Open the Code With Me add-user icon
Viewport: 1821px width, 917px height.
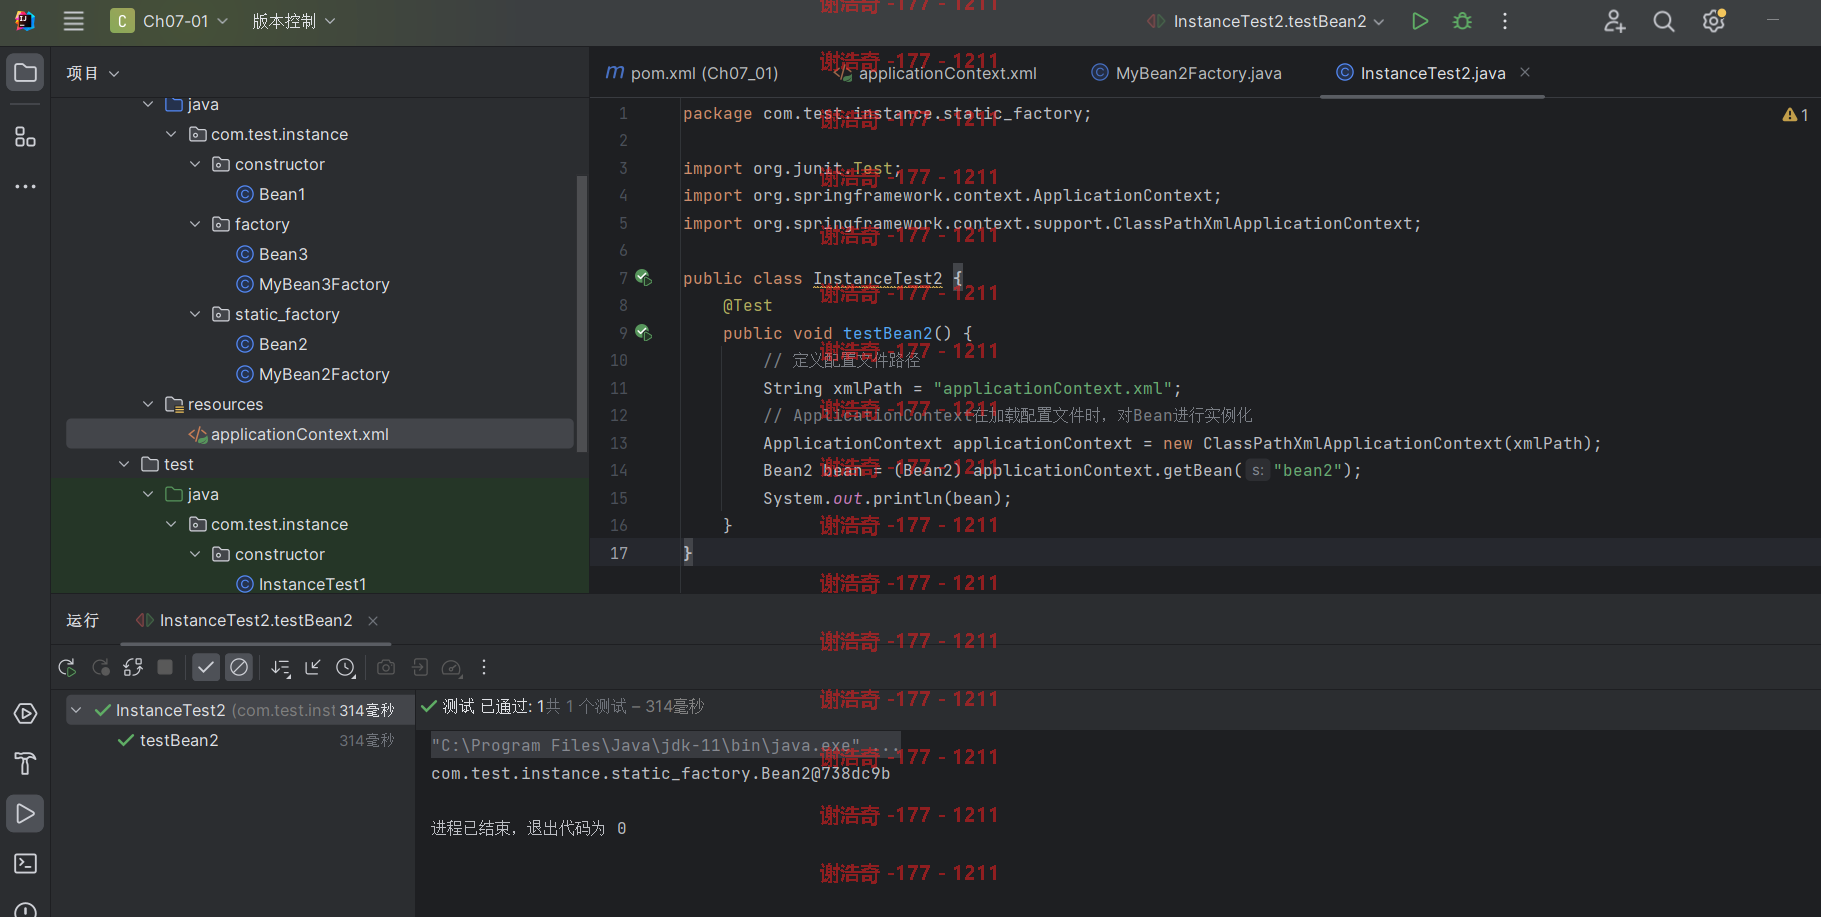point(1614,21)
